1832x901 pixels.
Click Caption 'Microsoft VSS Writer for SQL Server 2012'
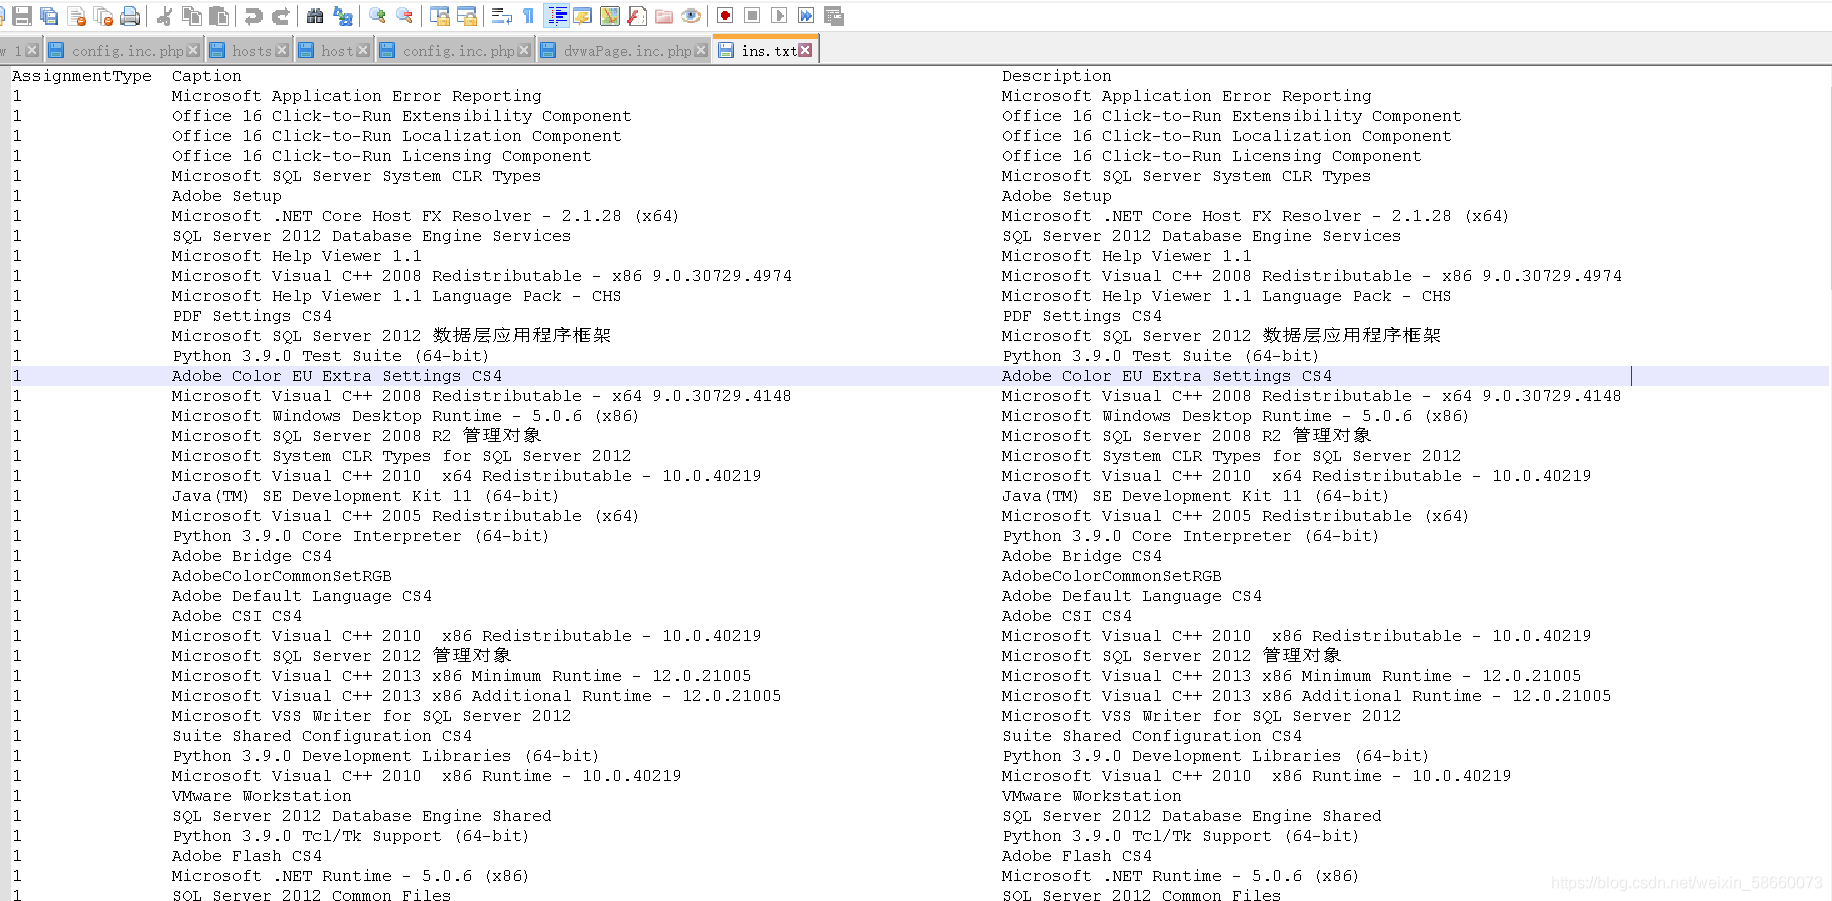tap(371, 716)
